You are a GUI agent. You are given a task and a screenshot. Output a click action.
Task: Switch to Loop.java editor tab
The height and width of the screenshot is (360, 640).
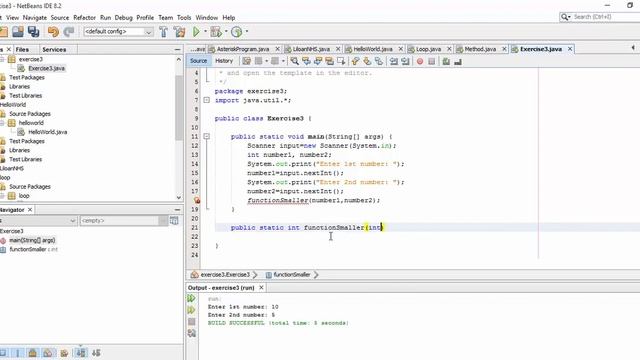click(x=428, y=49)
